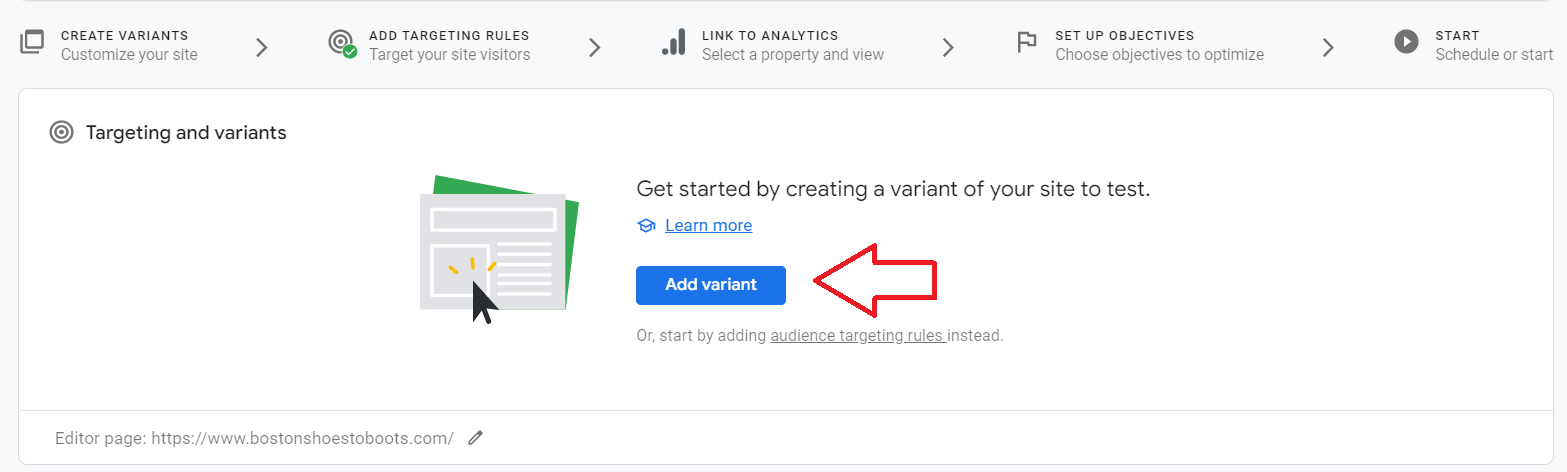This screenshot has width=1567, height=472.
Task: Go to the Link to Analytics step
Action: pos(793,45)
